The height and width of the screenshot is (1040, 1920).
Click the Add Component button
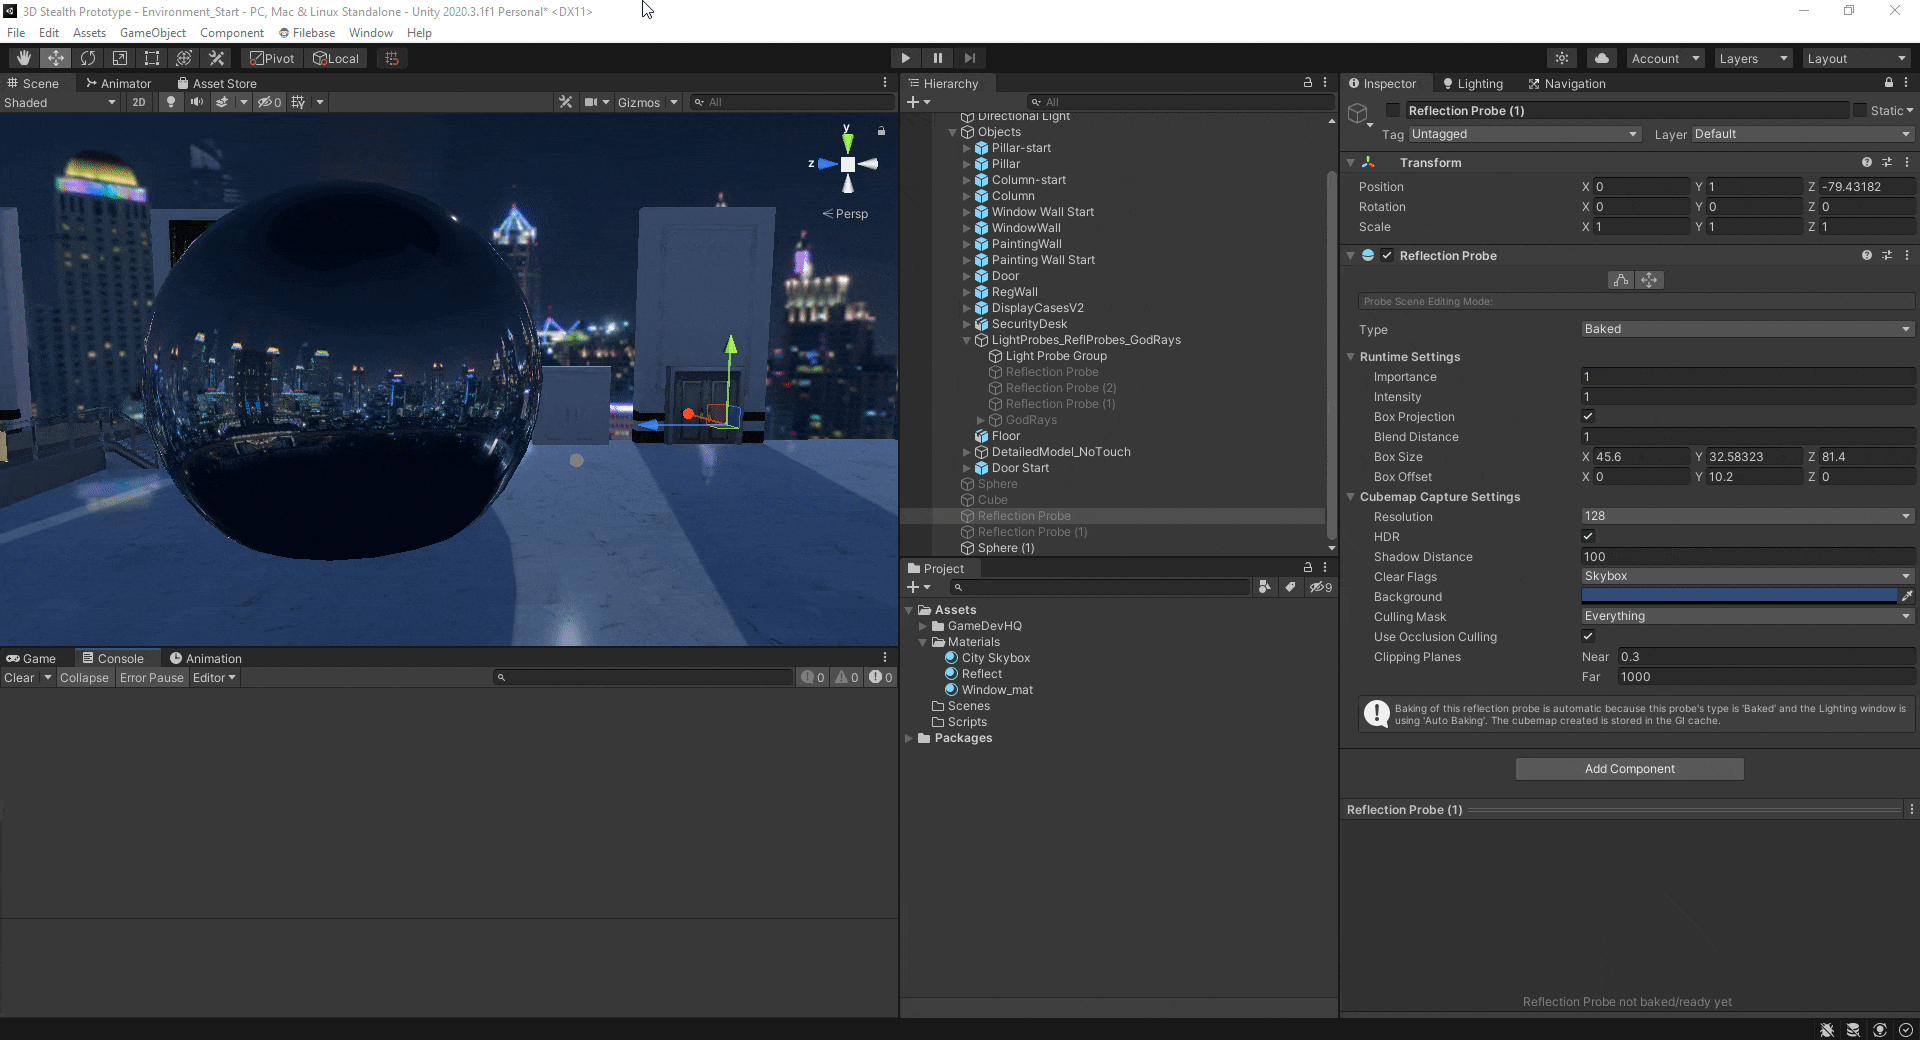pos(1629,769)
